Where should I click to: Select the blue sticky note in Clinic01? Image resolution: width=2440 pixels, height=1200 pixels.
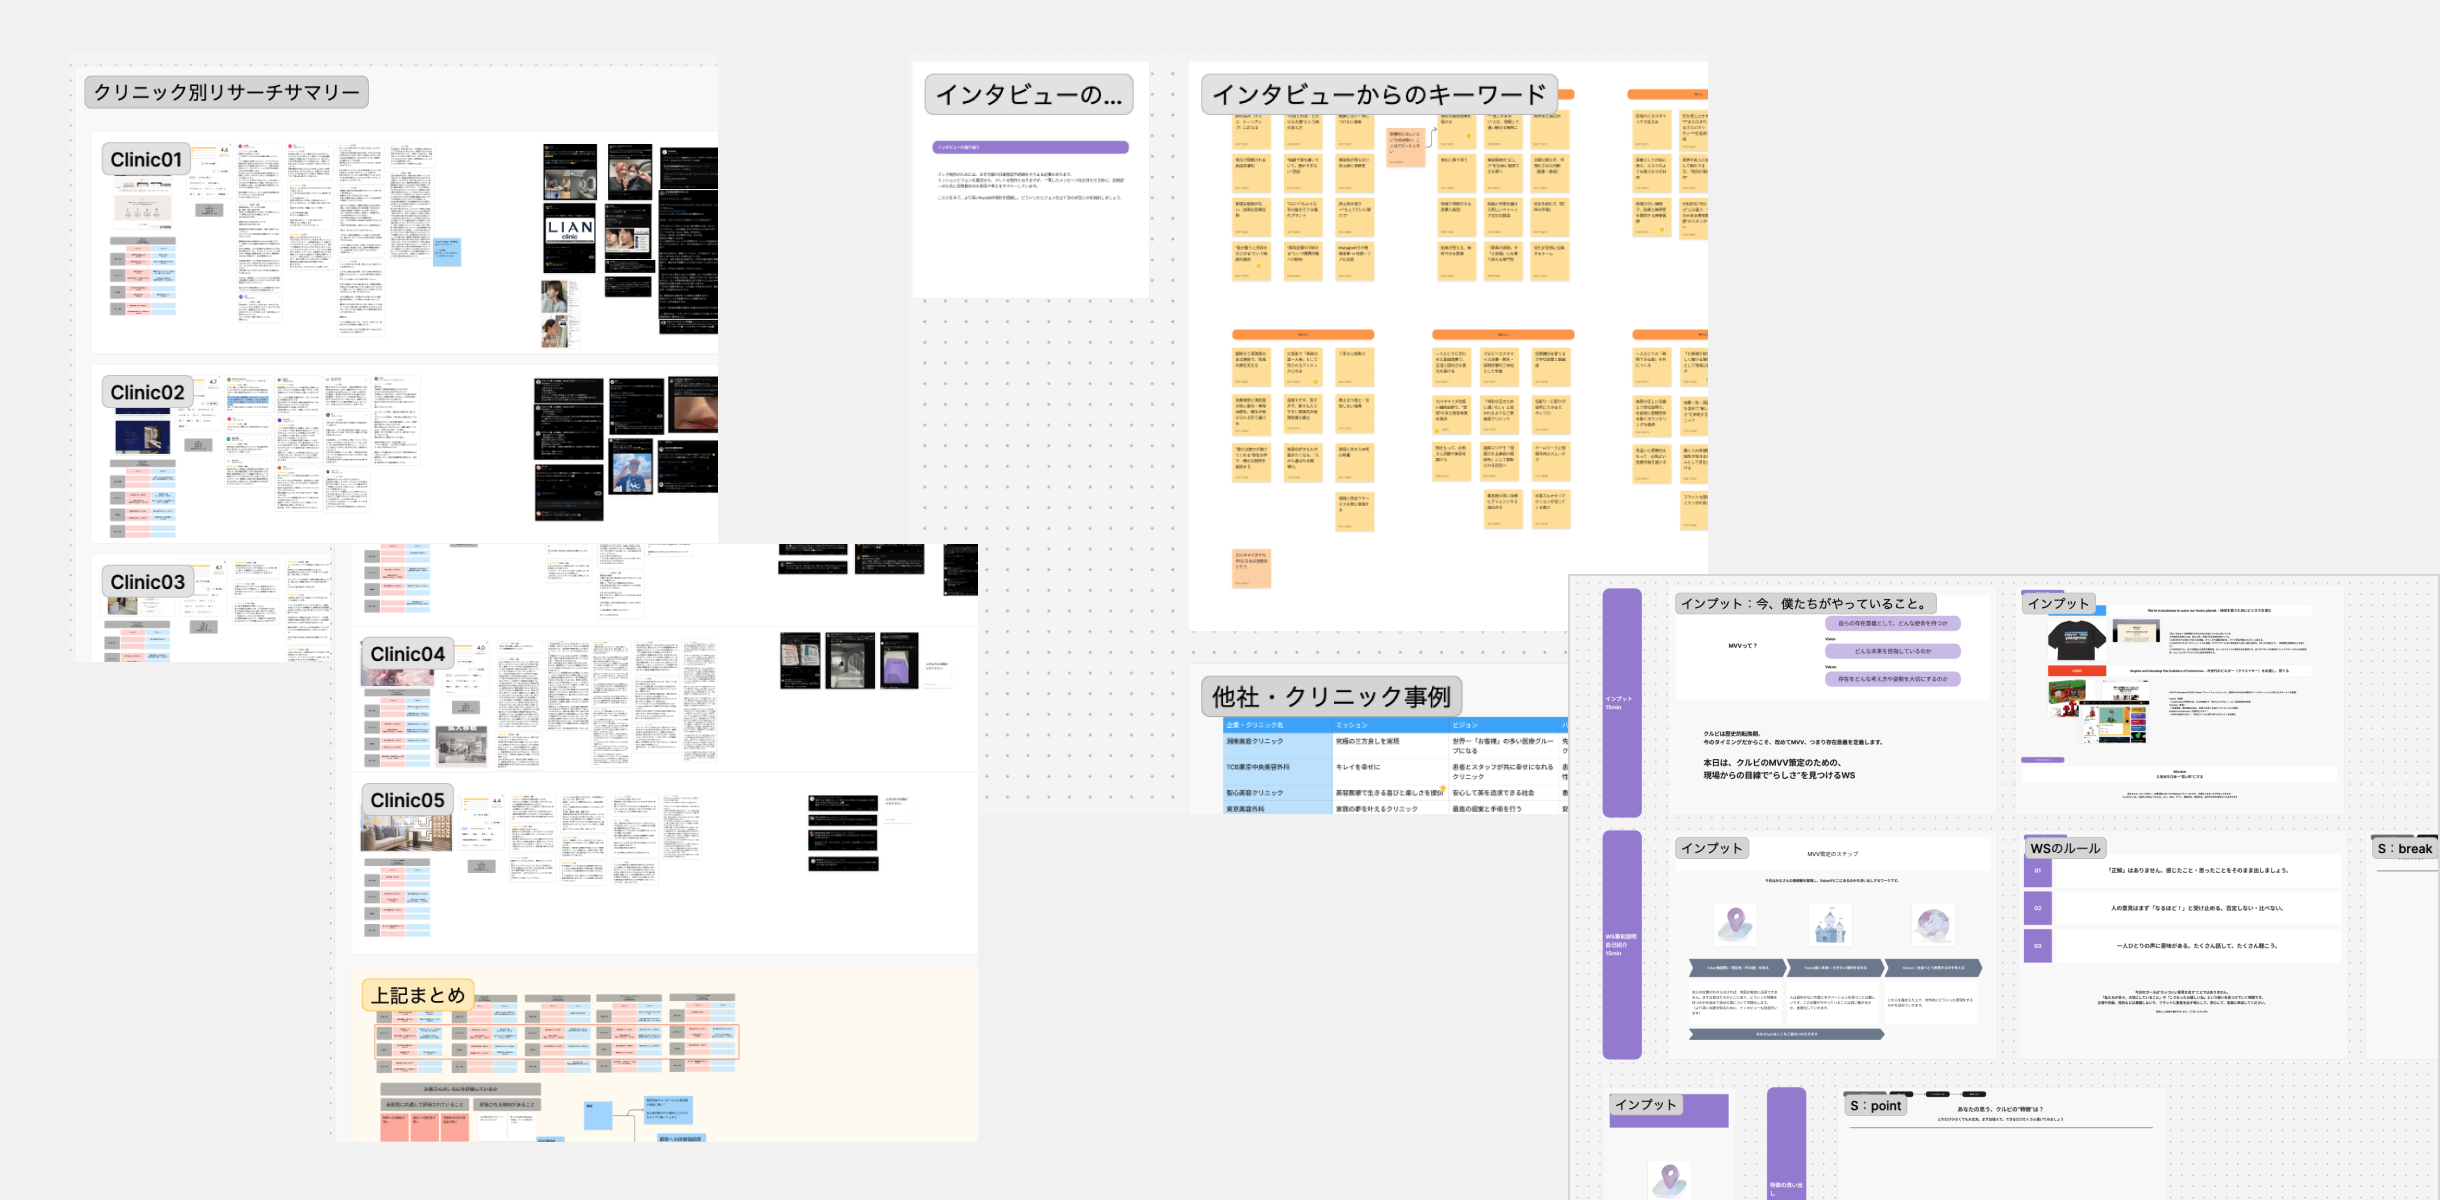[447, 251]
